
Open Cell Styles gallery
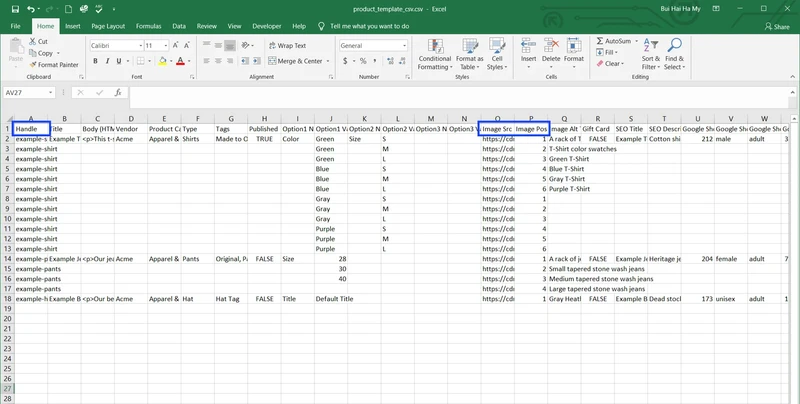[496, 55]
